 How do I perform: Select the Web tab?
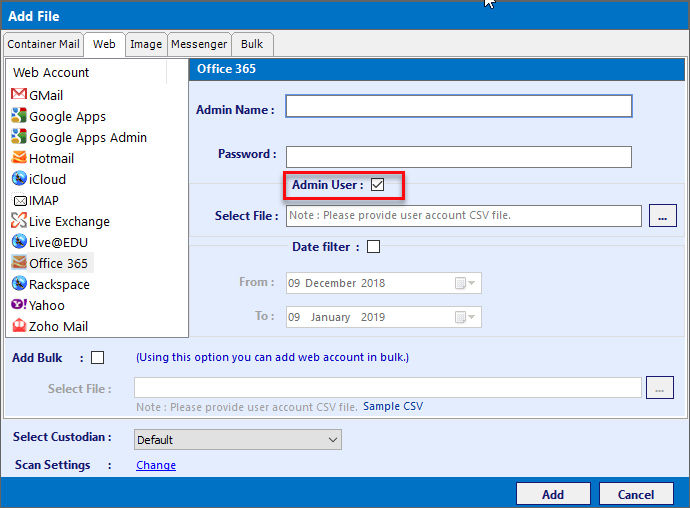coord(104,44)
